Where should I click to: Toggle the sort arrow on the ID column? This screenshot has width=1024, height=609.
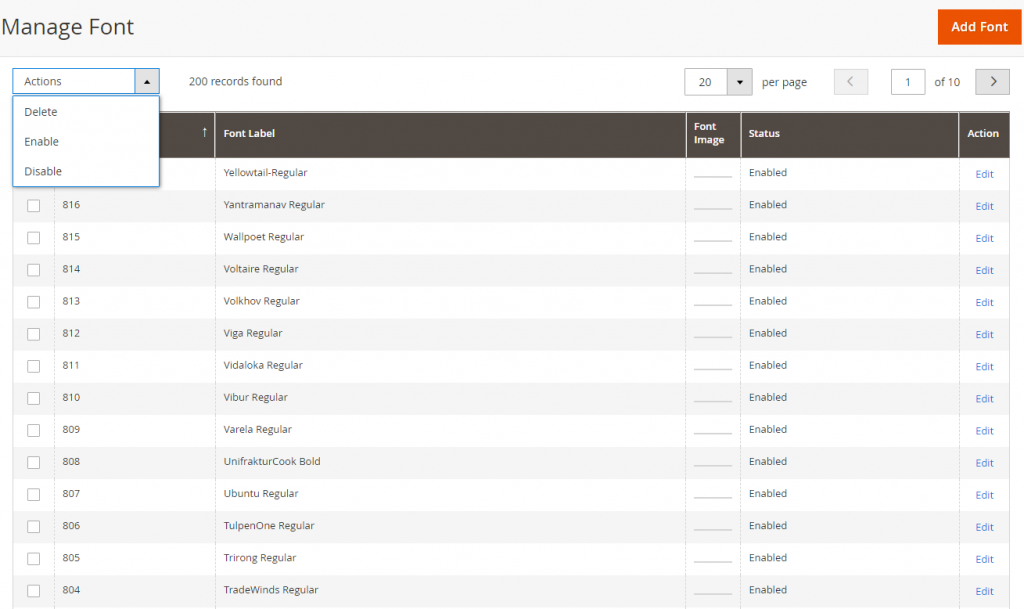point(206,133)
